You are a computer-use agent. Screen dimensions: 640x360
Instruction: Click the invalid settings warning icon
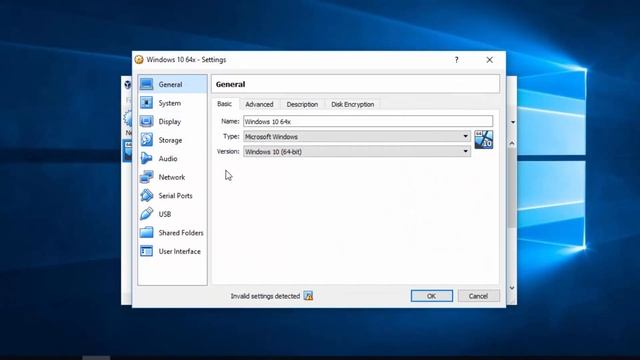click(309, 296)
